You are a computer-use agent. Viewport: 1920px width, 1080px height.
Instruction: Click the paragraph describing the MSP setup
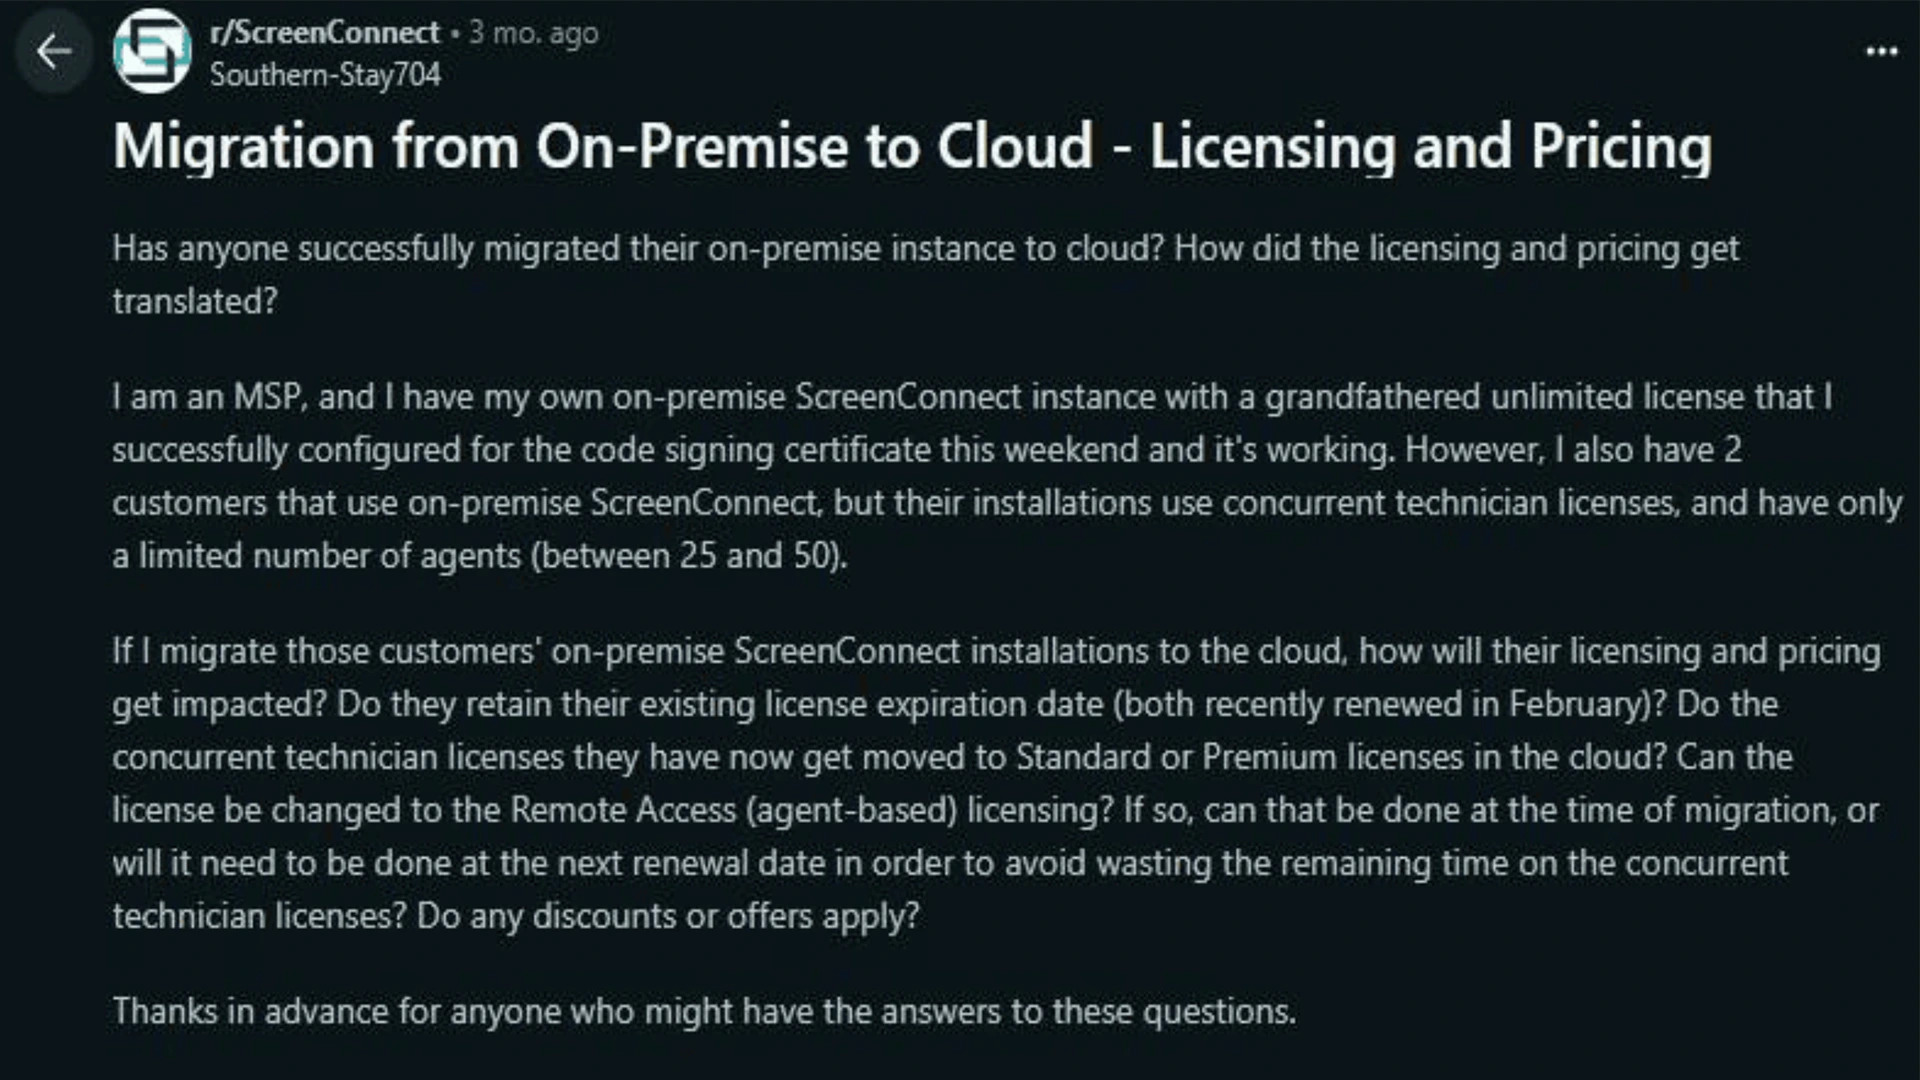(900, 475)
